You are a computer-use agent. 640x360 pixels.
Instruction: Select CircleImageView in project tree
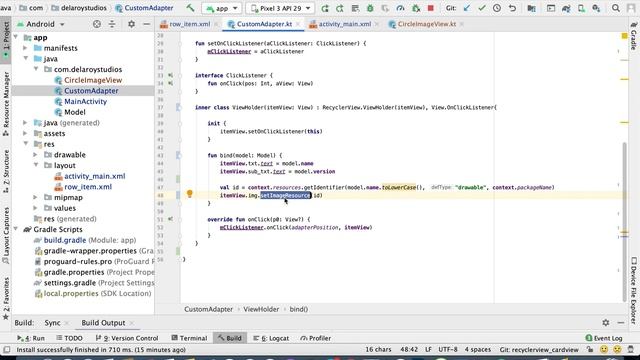click(93, 80)
